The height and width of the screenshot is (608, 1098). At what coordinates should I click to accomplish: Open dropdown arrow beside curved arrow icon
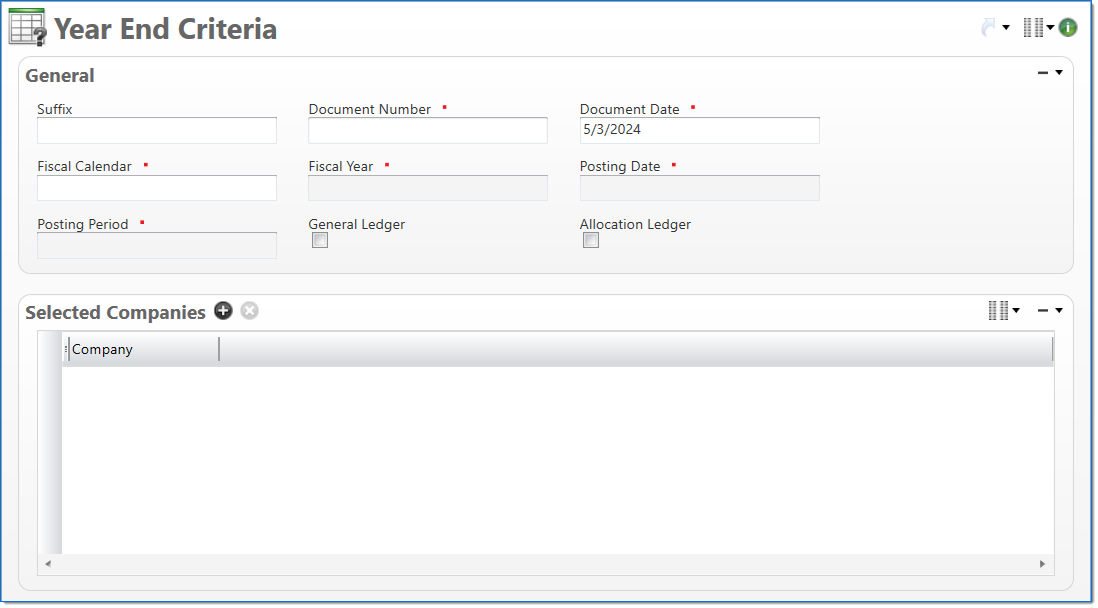pyautogui.click(x=1006, y=28)
